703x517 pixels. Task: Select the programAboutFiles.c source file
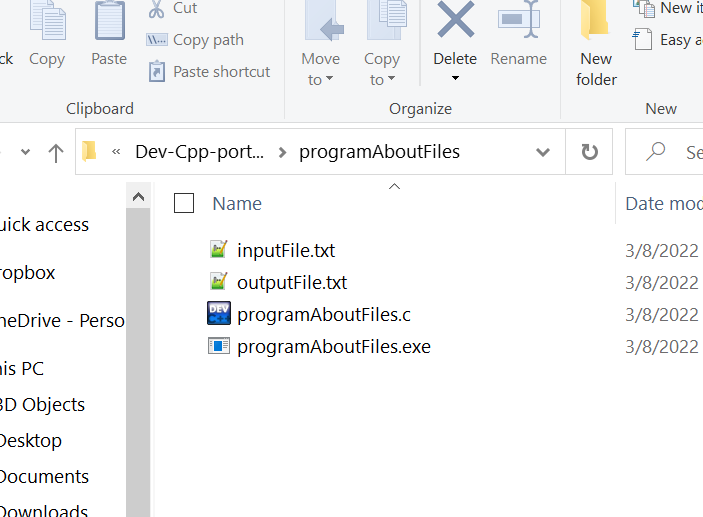point(323,315)
